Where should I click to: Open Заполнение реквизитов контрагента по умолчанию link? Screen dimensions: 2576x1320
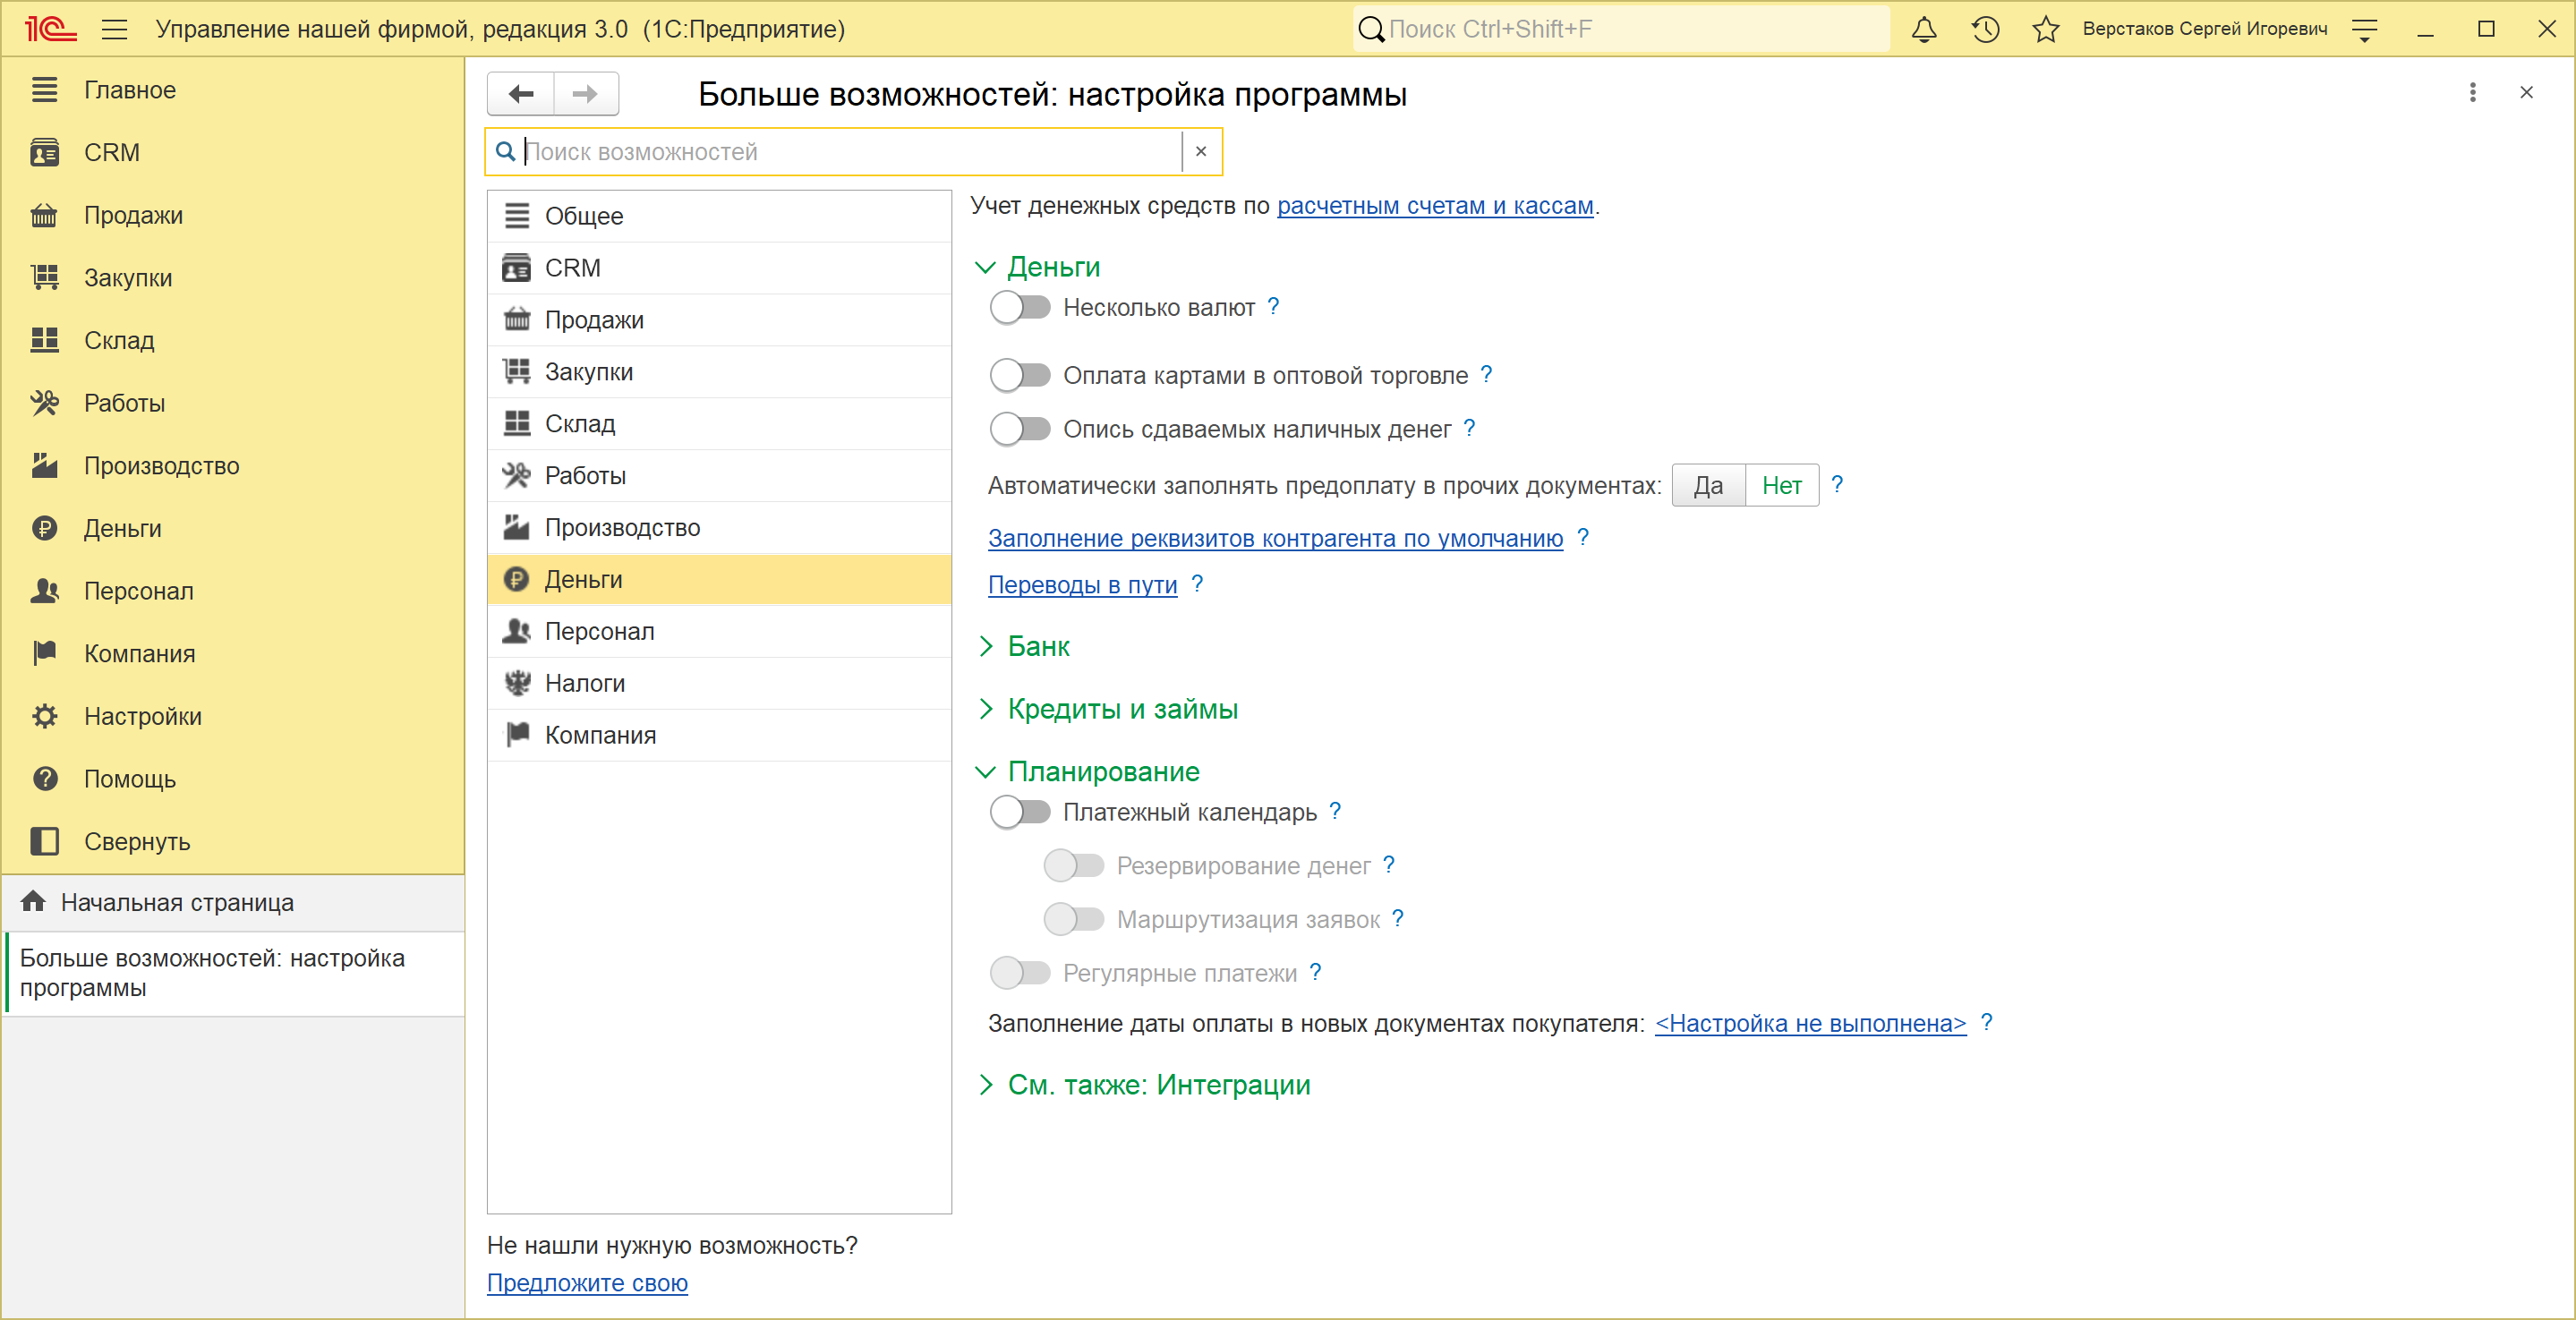click(x=1275, y=538)
